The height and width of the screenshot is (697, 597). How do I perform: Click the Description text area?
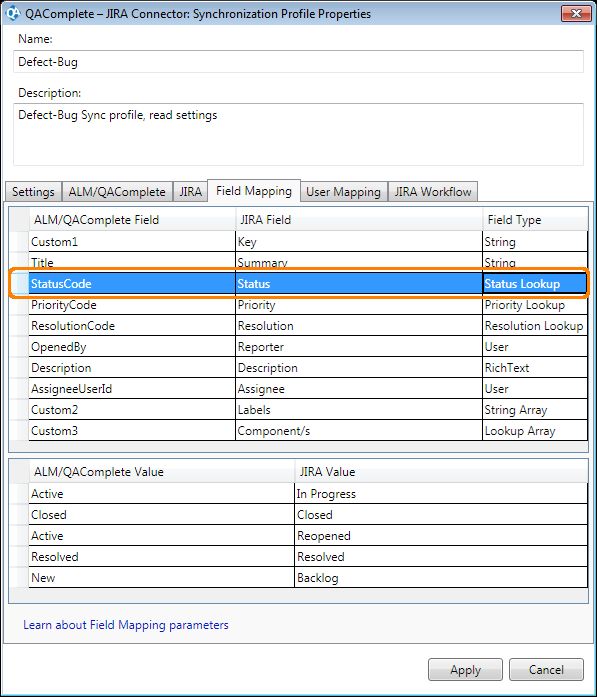[x=298, y=134]
